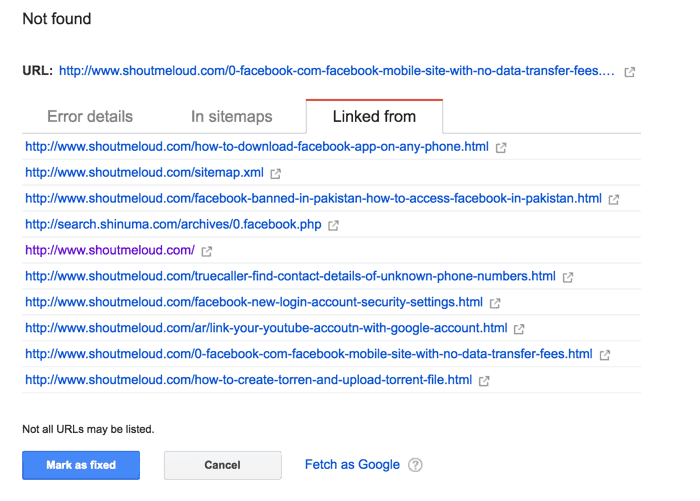Click the not-found URL at the top

(337, 72)
